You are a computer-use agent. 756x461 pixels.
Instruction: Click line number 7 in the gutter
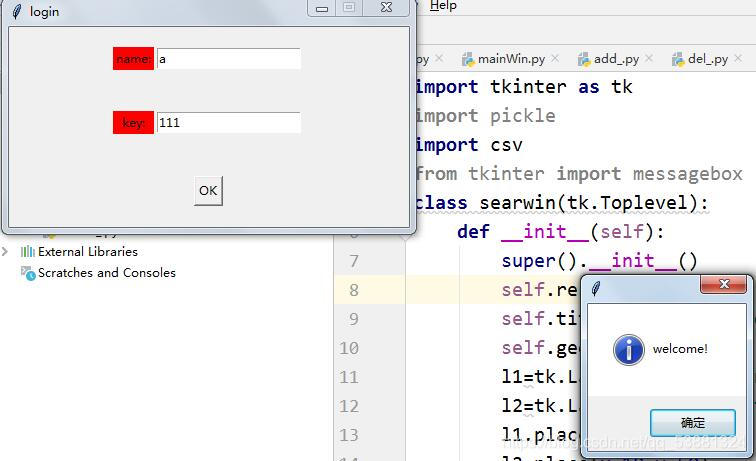coord(354,261)
